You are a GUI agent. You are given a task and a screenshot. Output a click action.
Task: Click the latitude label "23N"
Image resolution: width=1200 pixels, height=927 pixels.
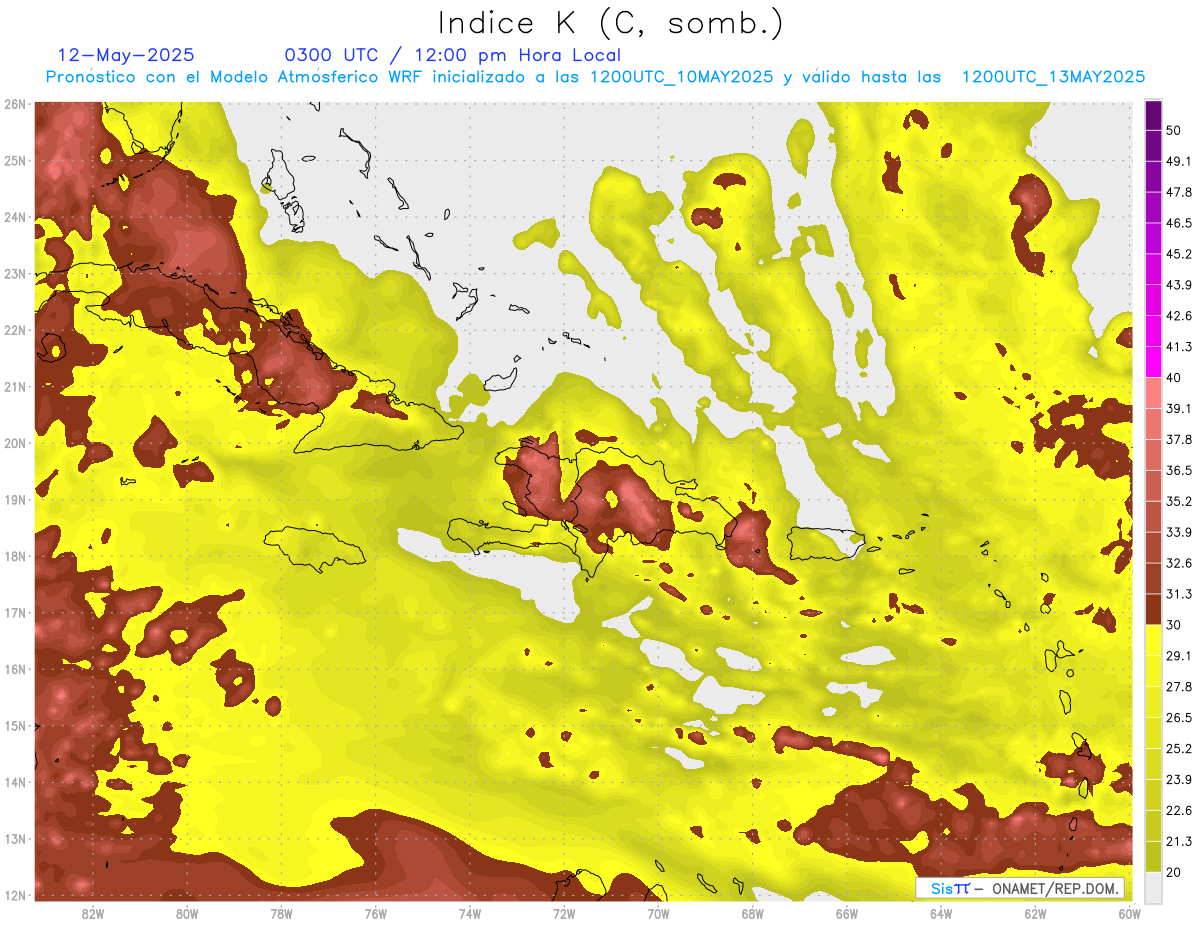tap(15, 274)
